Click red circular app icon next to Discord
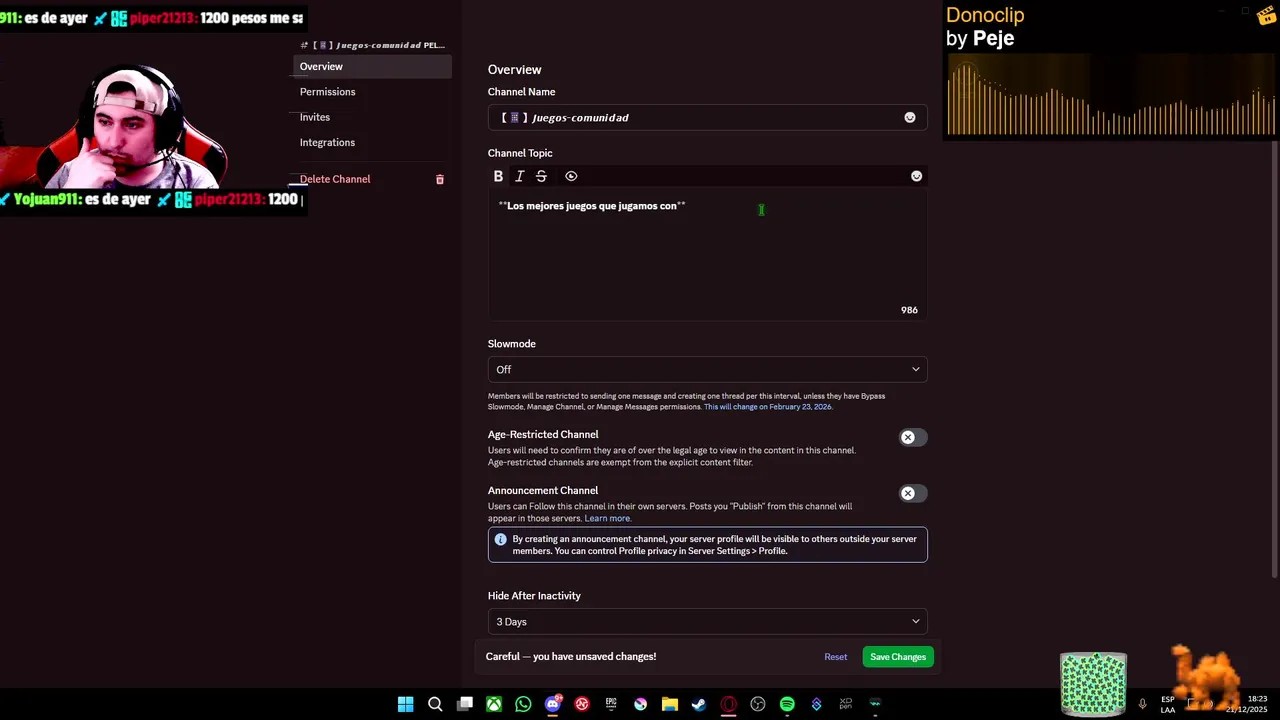Image resolution: width=1280 pixels, height=720 pixels. (x=582, y=704)
